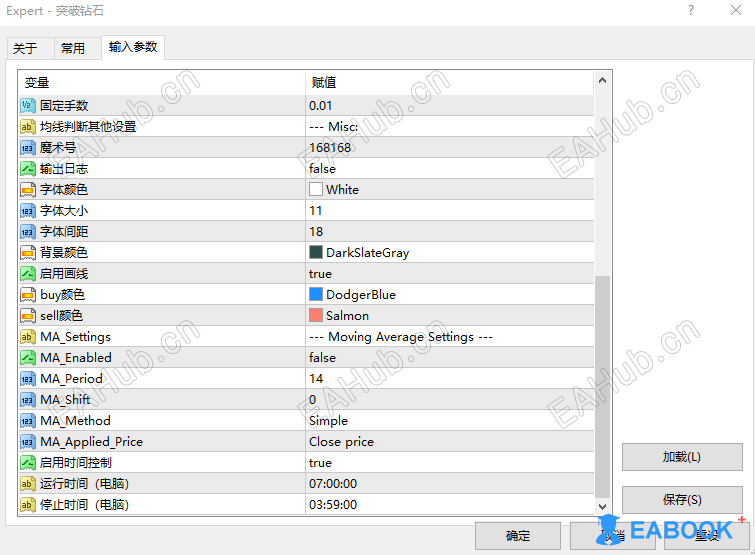The height and width of the screenshot is (555, 755).
Task: Click the DarkSlateGray swatch for 背景颜色
Action: pos(316,252)
